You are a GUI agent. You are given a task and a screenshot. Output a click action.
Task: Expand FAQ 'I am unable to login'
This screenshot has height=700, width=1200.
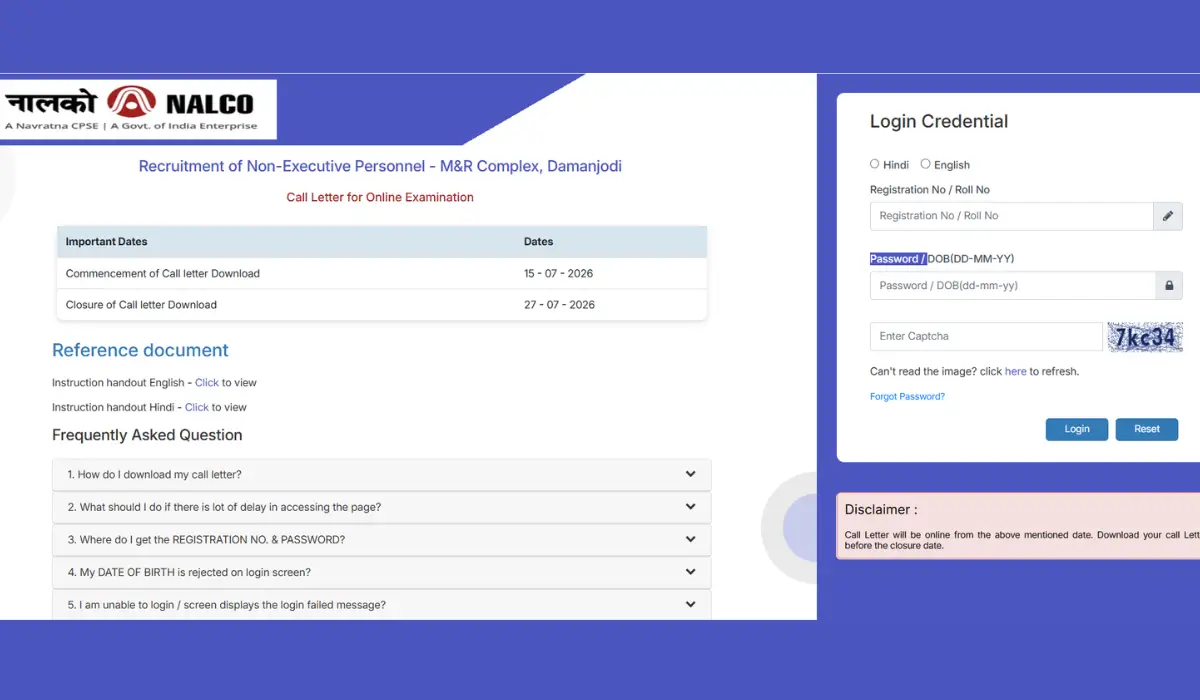click(382, 604)
